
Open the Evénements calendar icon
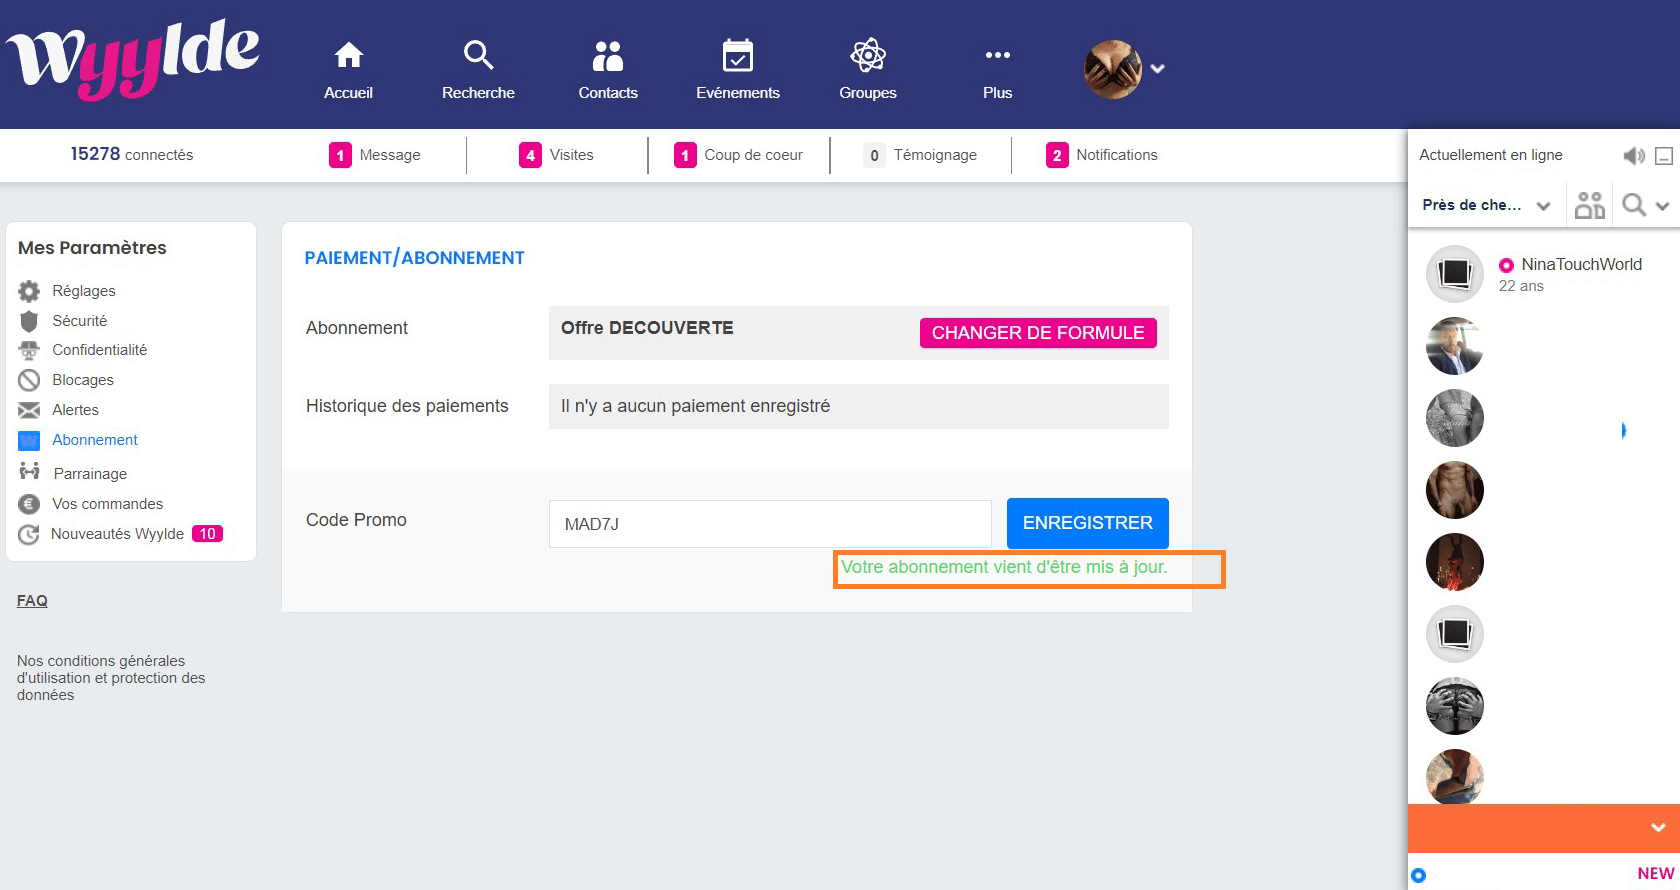[738, 55]
